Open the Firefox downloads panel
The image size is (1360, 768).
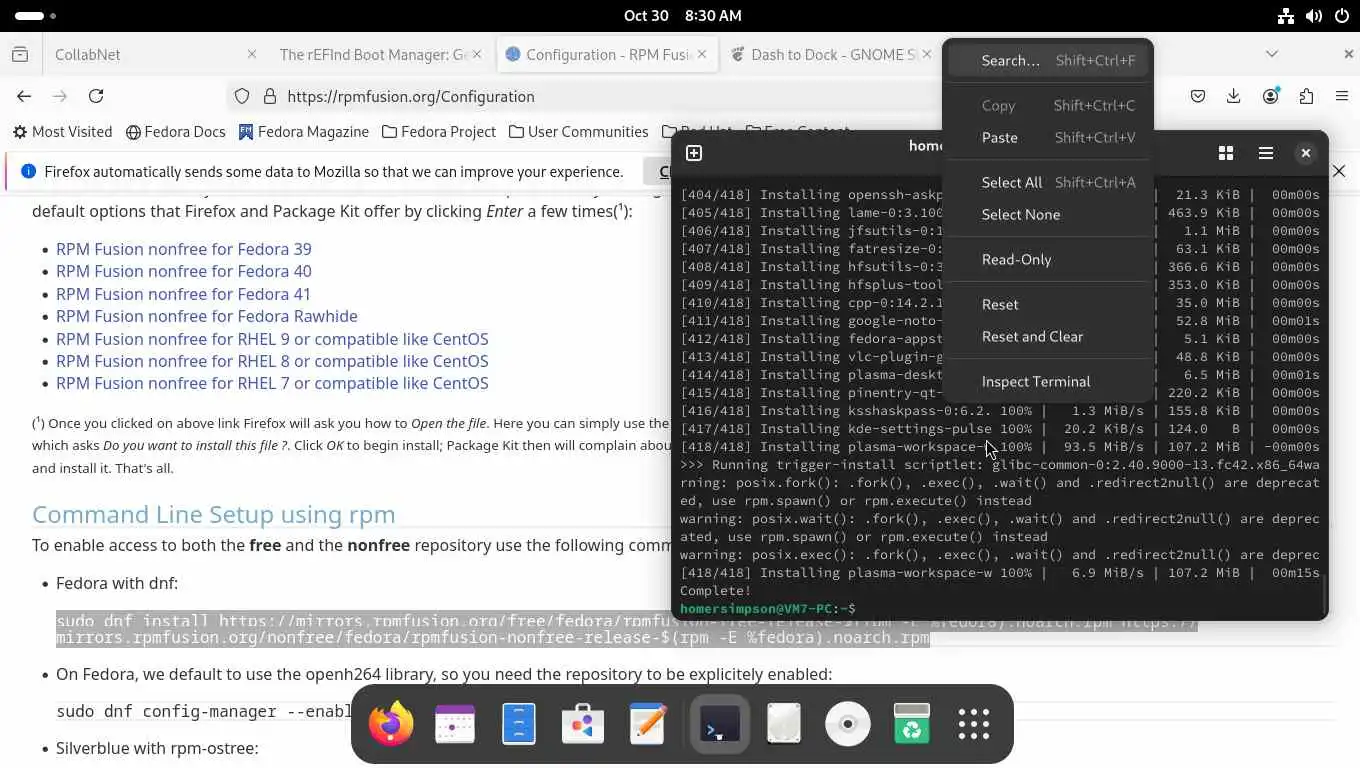(1234, 96)
